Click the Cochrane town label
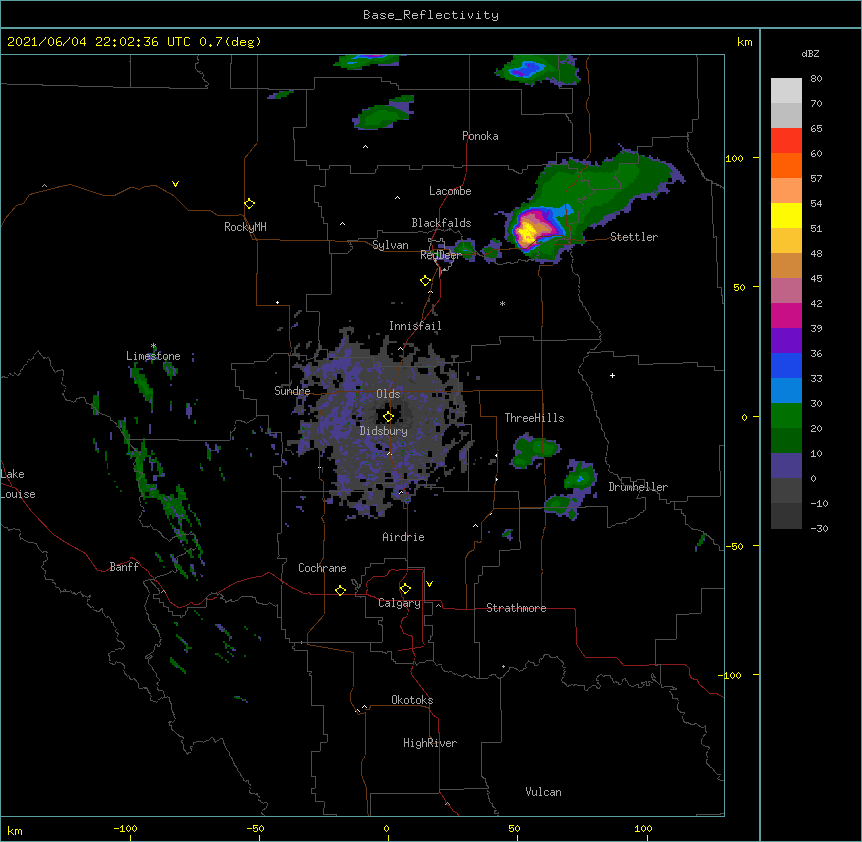 (x=322, y=568)
